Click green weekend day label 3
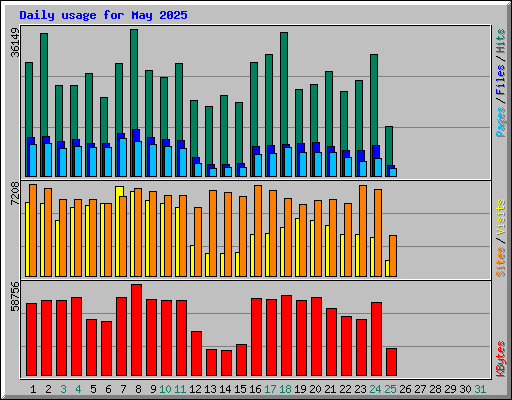The width and height of the screenshot is (512, 400). [63, 389]
